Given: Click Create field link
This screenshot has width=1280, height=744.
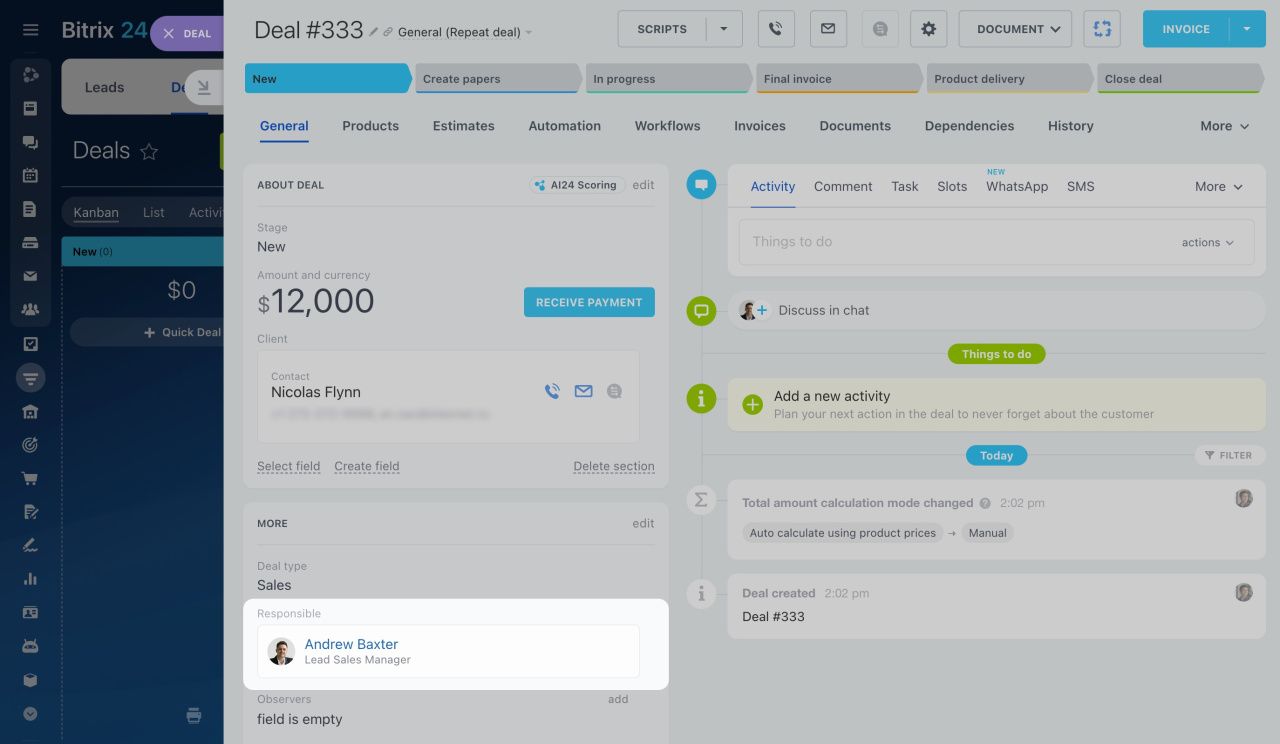Looking at the screenshot, I should tap(366, 466).
